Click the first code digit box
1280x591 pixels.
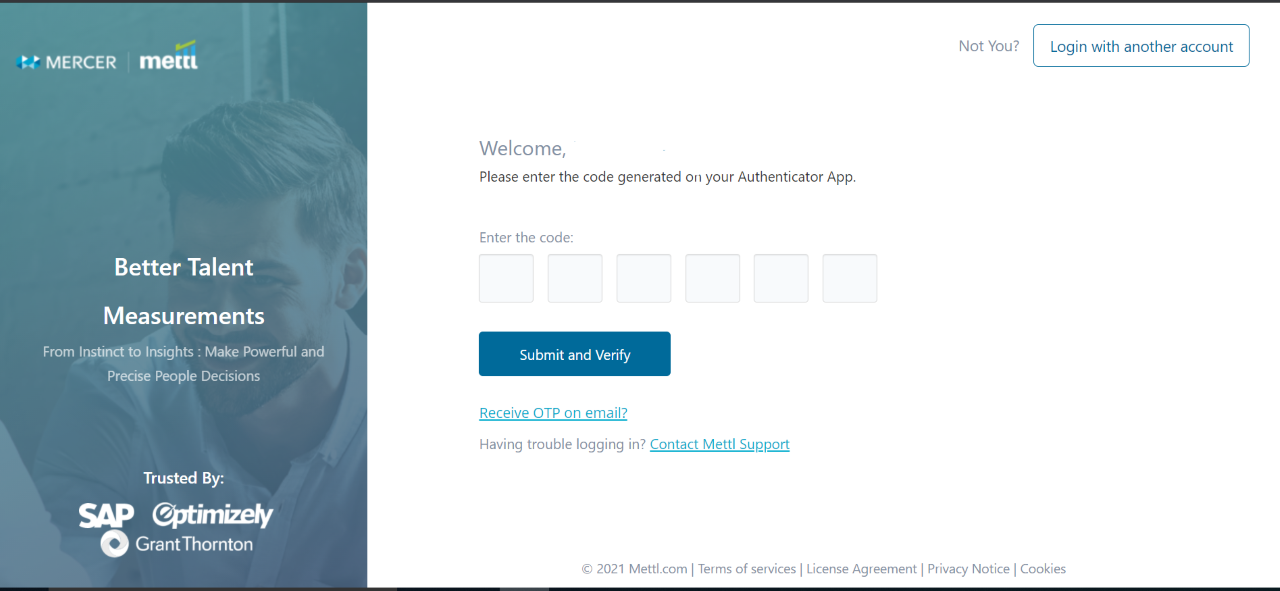point(506,278)
